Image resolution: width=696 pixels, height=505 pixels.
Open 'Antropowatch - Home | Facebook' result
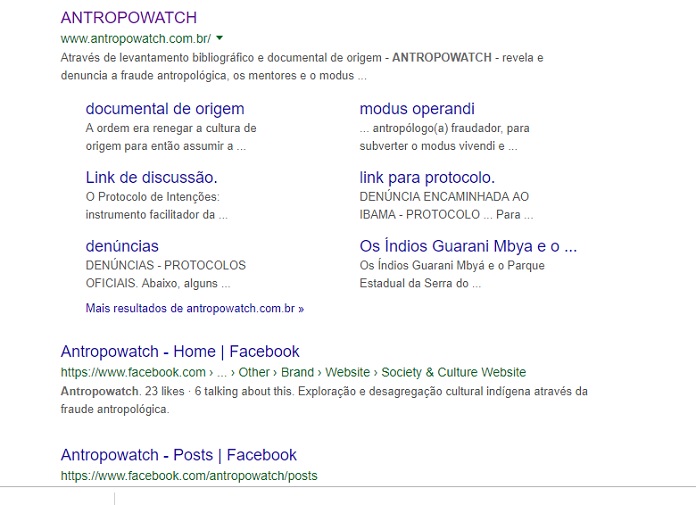[x=180, y=352]
